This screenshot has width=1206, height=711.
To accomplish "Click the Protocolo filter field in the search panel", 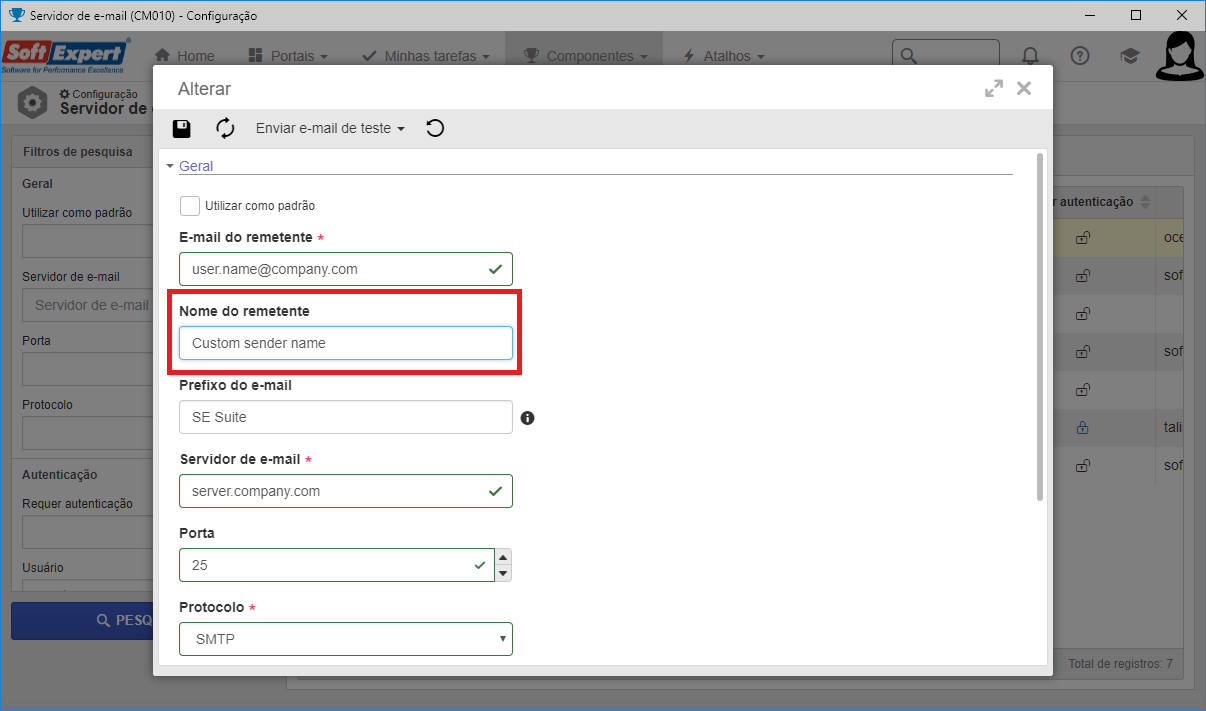I will point(87,433).
